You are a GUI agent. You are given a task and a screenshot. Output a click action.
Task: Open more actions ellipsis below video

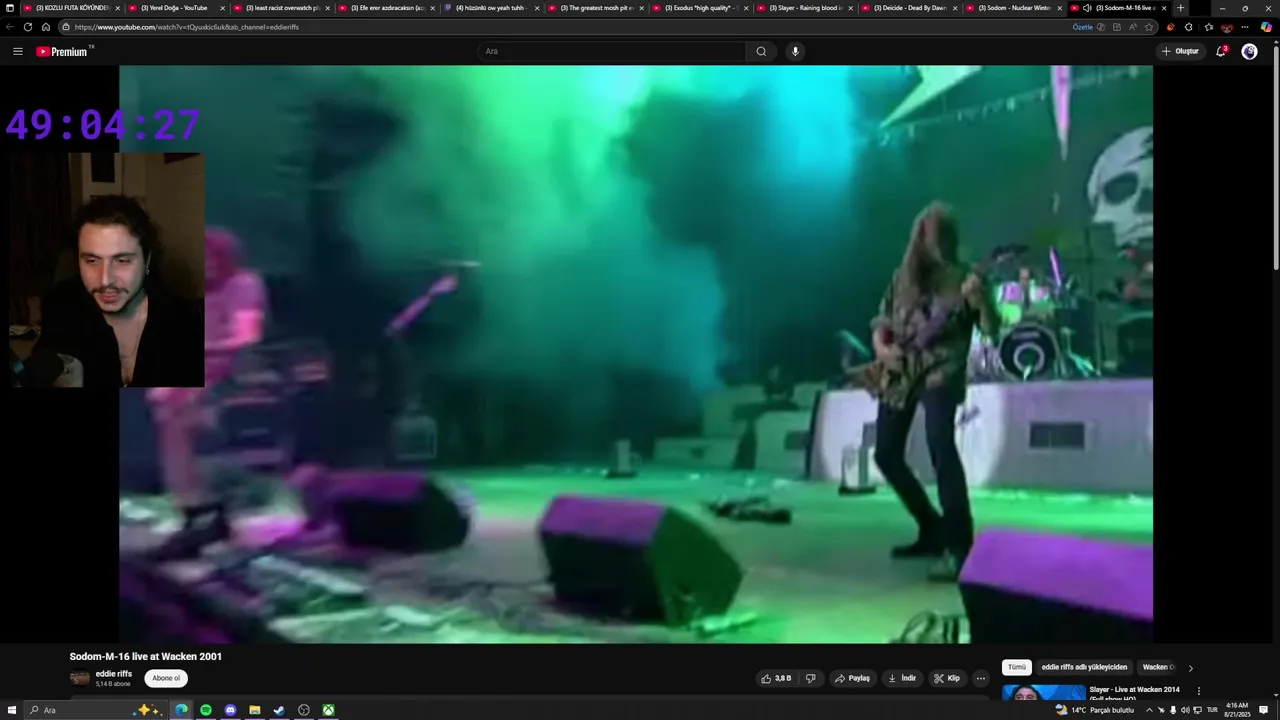(x=980, y=678)
